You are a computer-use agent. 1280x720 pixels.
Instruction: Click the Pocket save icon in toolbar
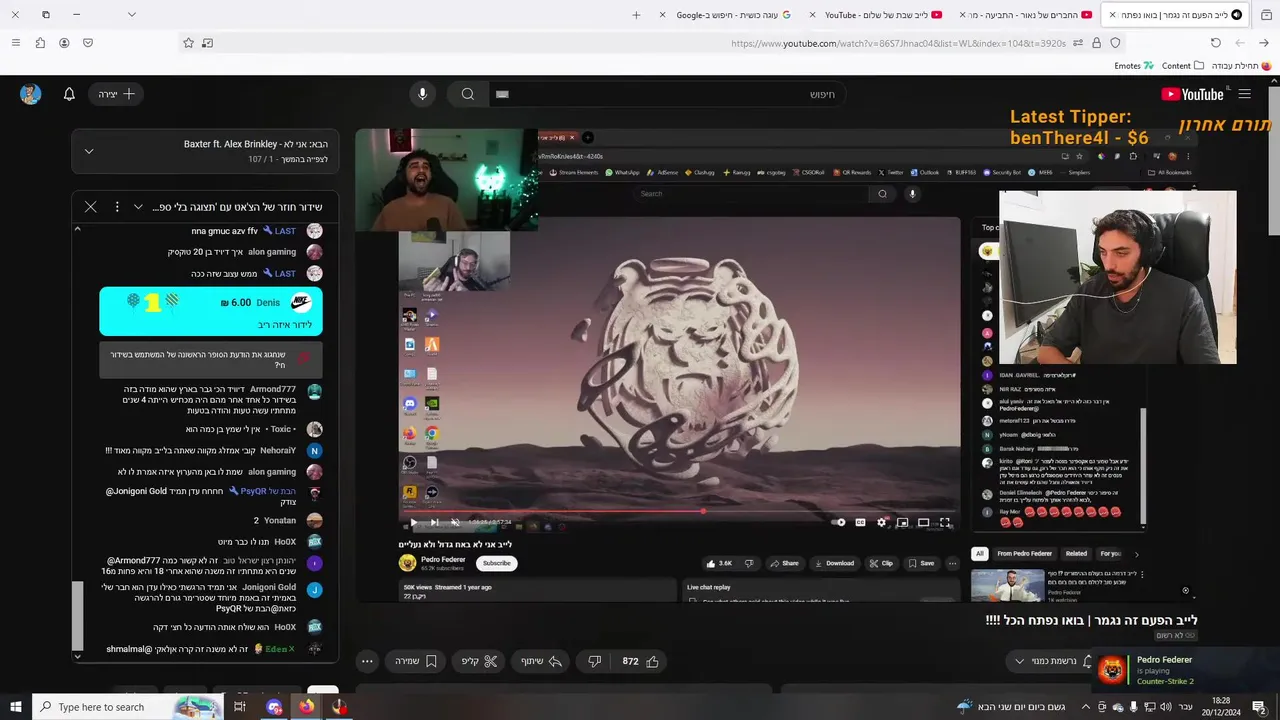click(x=88, y=43)
